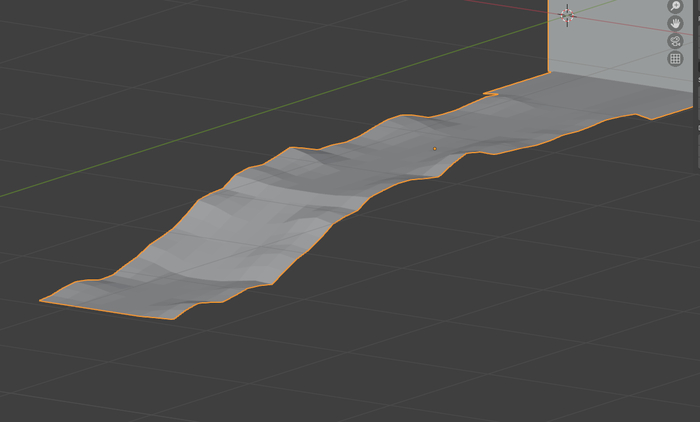The image size is (700, 422).
Task: Click the Zoom view magnifier icon
Action: click(675, 6)
